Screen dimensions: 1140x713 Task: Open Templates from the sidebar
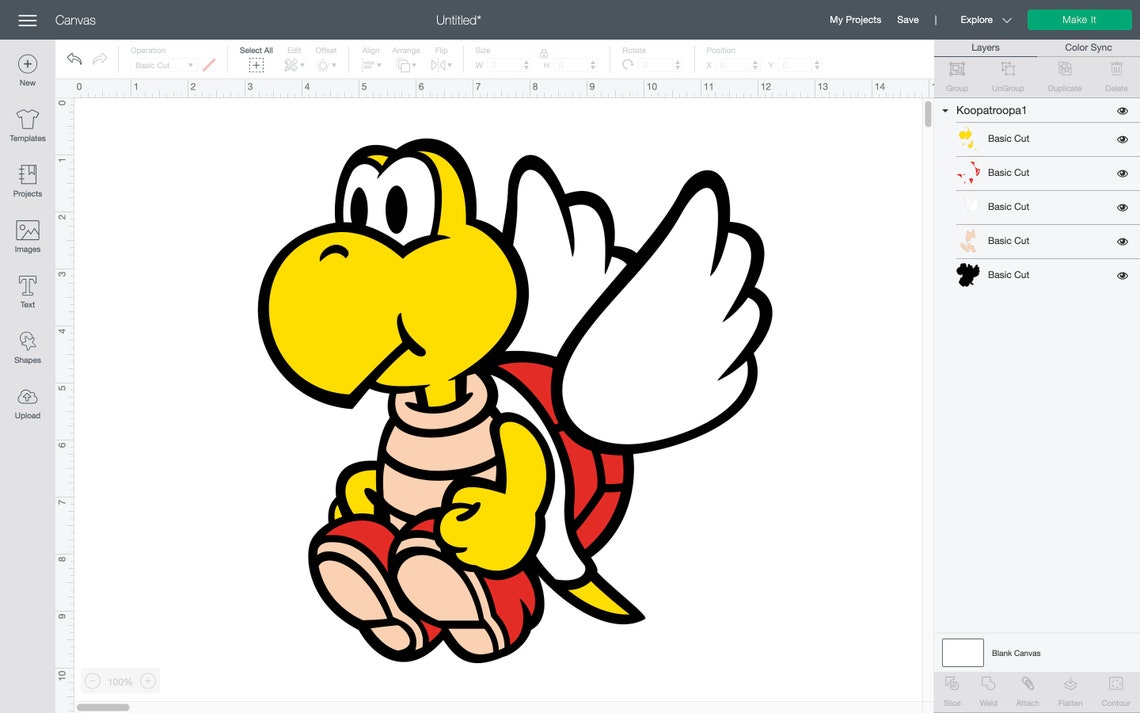pyautogui.click(x=27, y=124)
